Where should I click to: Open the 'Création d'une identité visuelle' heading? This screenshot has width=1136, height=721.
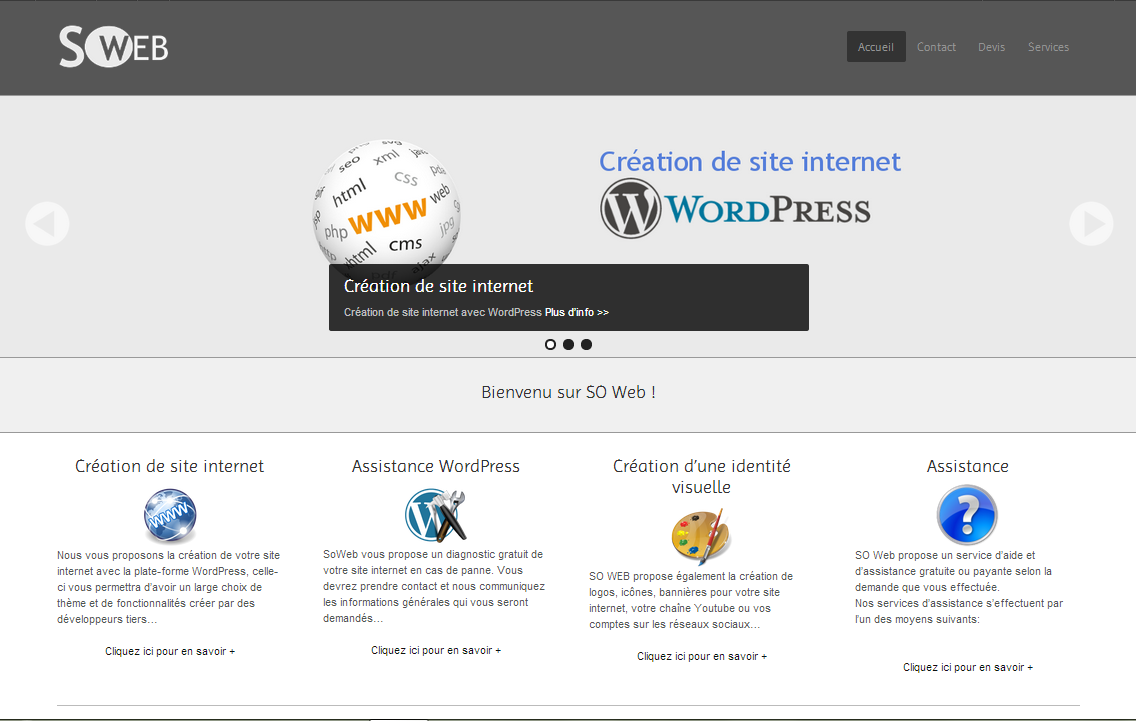701,476
